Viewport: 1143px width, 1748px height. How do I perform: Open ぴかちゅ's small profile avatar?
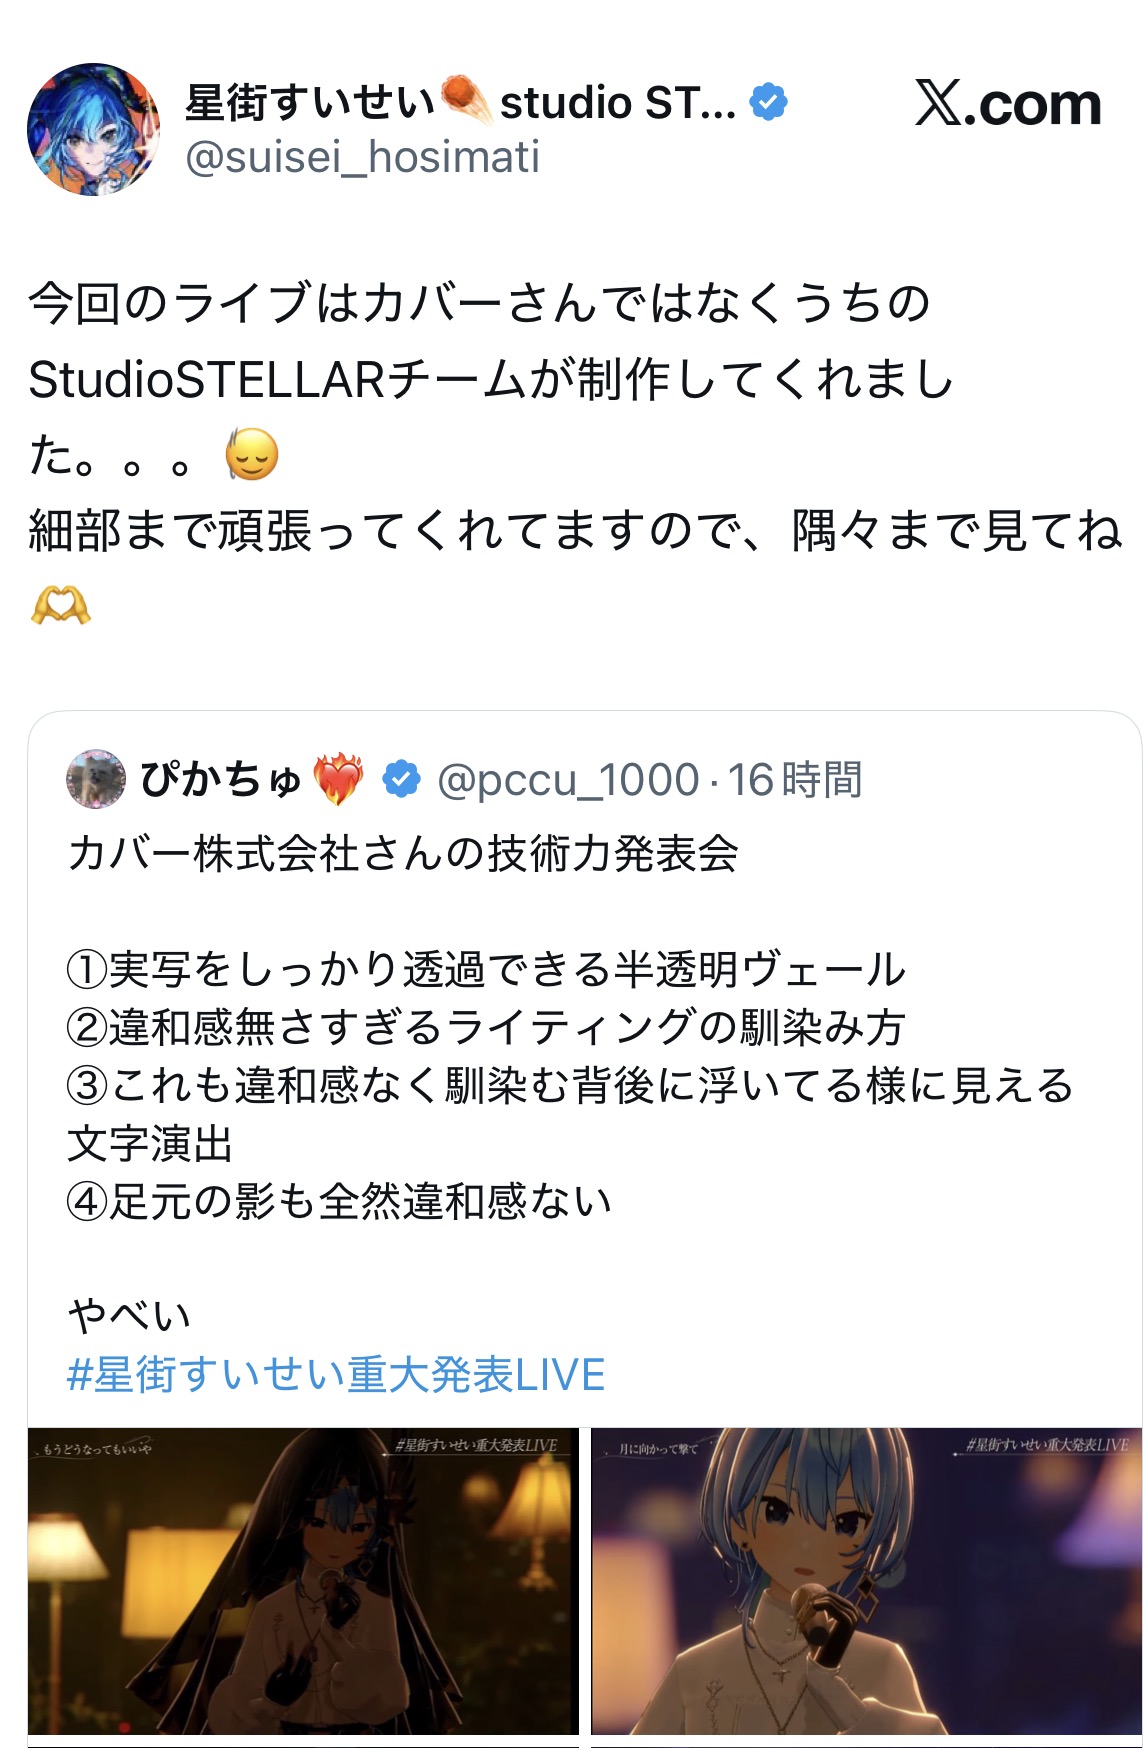coord(96,778)
